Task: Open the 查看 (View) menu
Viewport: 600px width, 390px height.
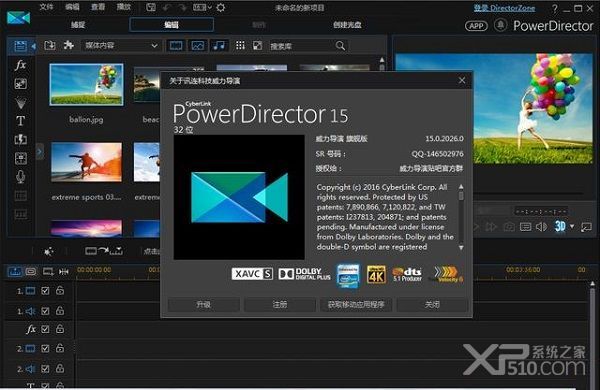Action: (98, 7)
